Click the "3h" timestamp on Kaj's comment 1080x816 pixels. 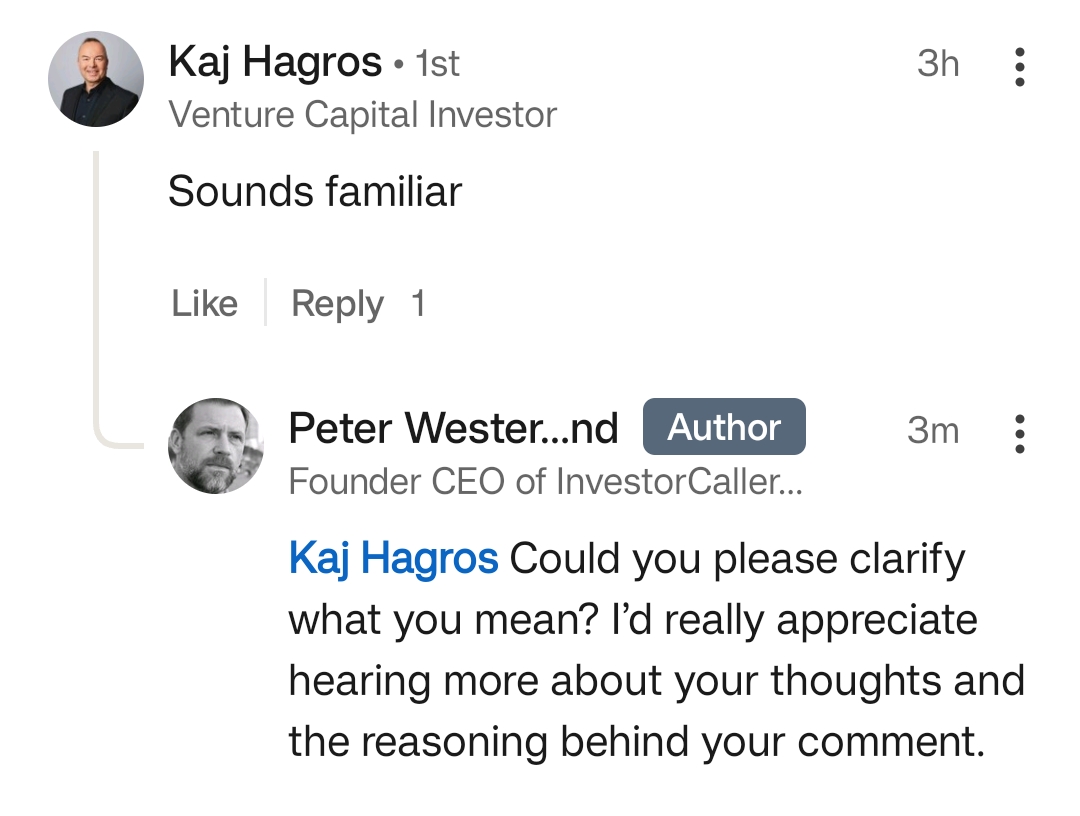pos(937,64)
